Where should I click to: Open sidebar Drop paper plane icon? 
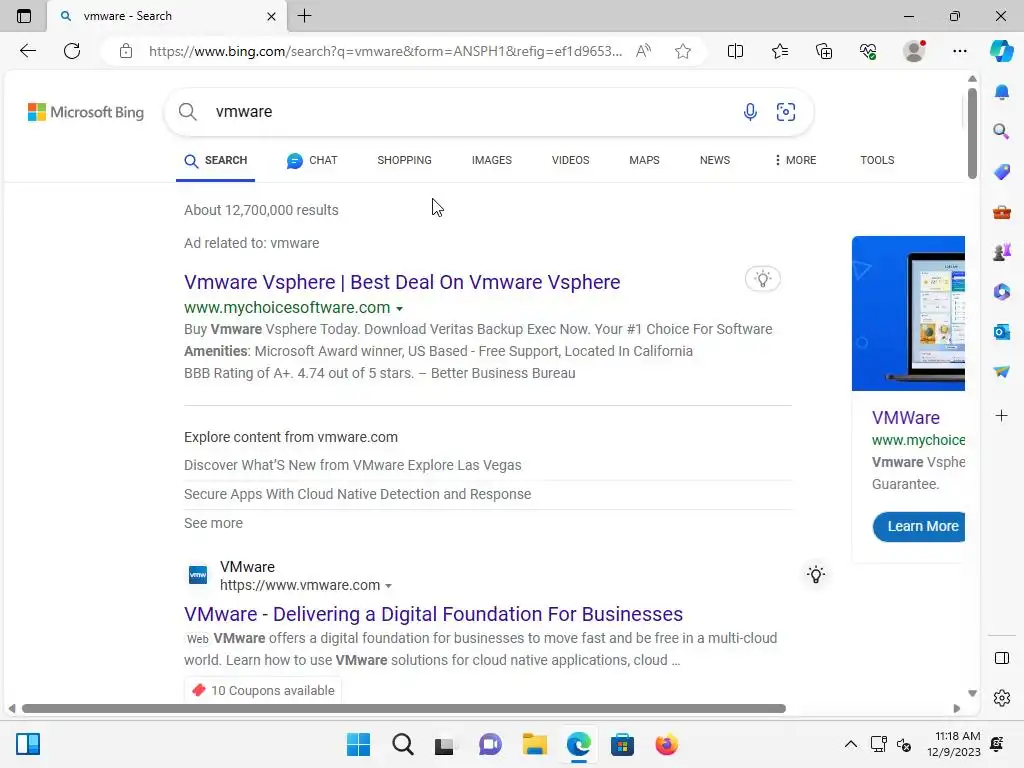1001,372
